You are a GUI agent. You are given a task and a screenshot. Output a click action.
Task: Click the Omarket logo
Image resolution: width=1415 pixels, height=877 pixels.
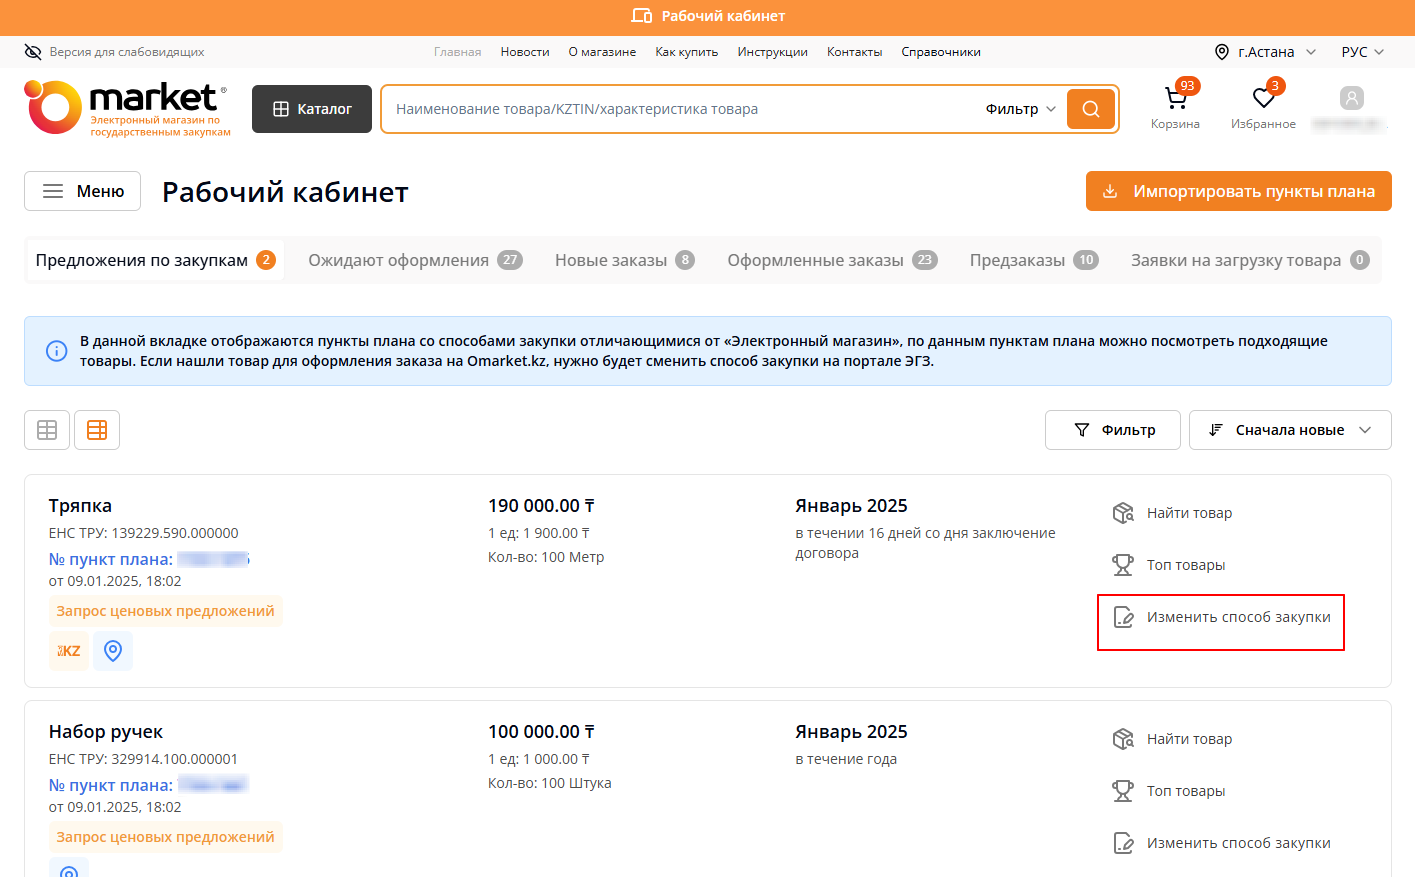[x=127, y=108]
